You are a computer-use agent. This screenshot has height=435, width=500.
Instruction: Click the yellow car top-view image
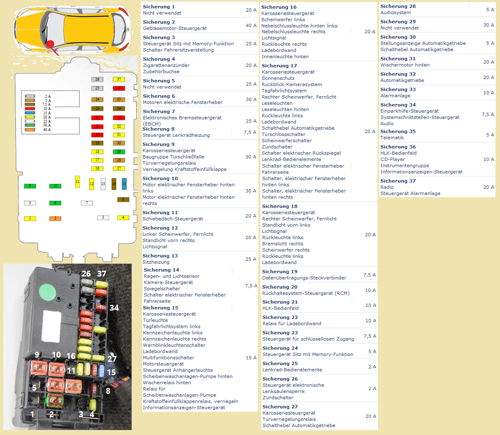72,29
